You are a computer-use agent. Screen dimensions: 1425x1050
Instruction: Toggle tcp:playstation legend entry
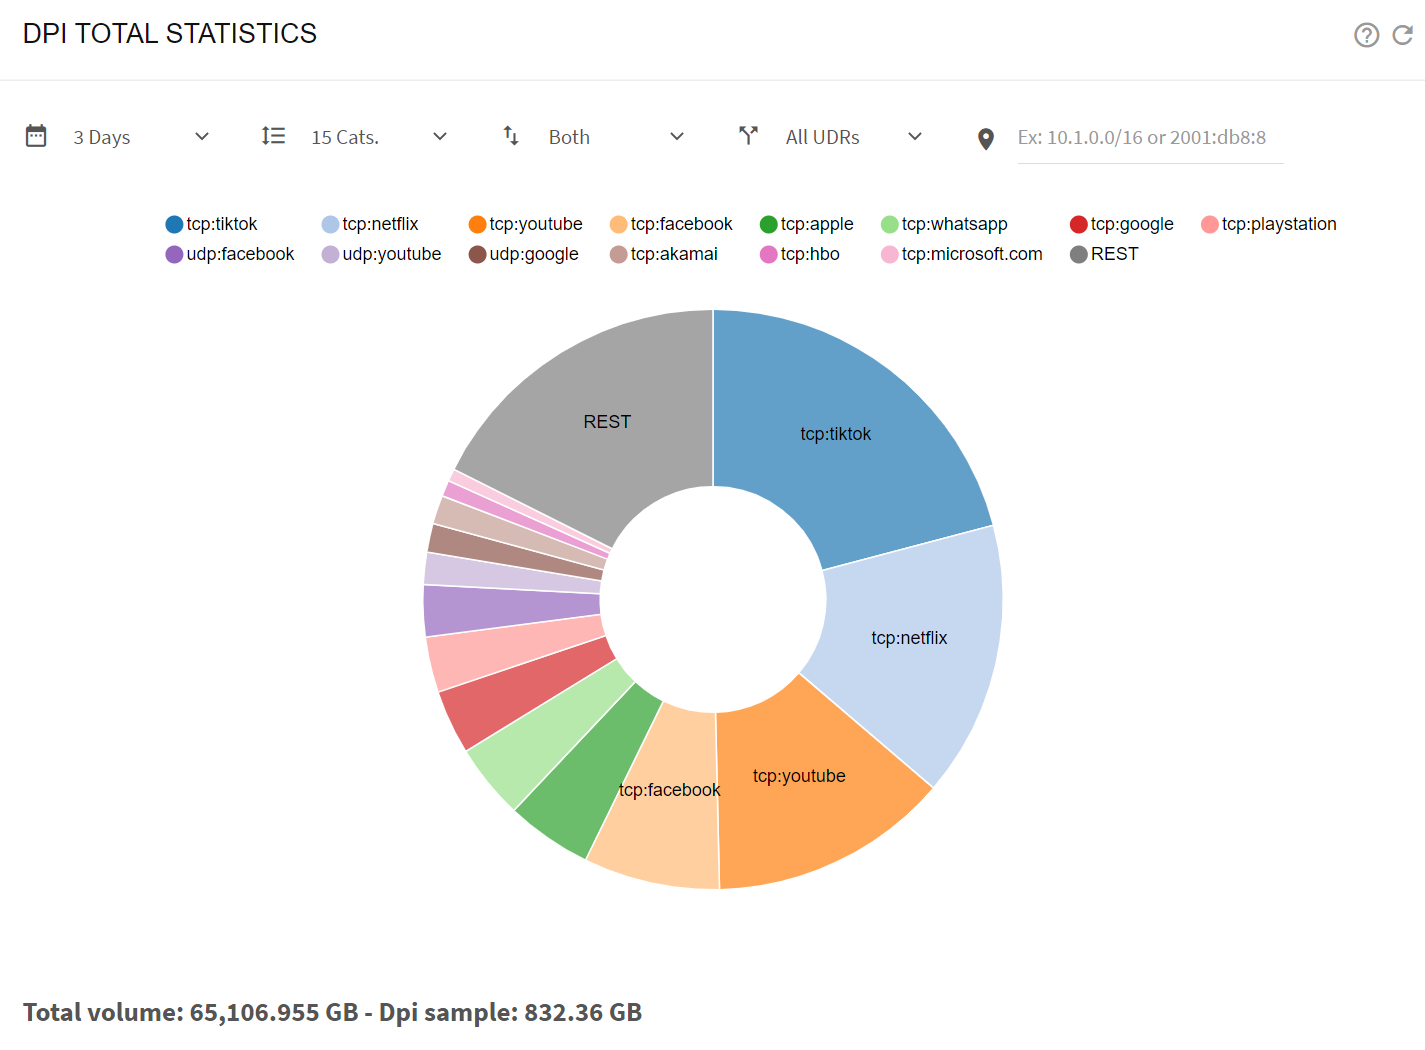[x=1268, y=224]
